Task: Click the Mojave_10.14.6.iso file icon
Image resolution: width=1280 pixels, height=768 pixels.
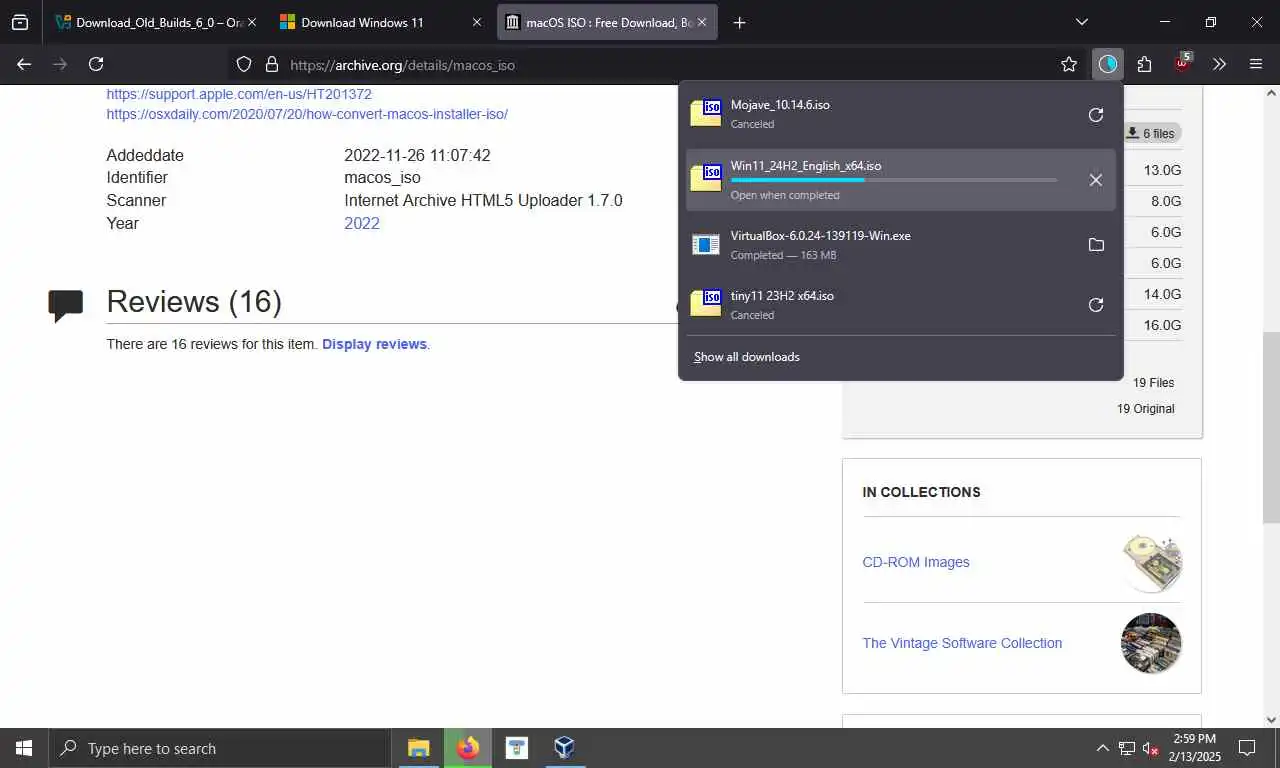Action: click(x=706, y=113)
